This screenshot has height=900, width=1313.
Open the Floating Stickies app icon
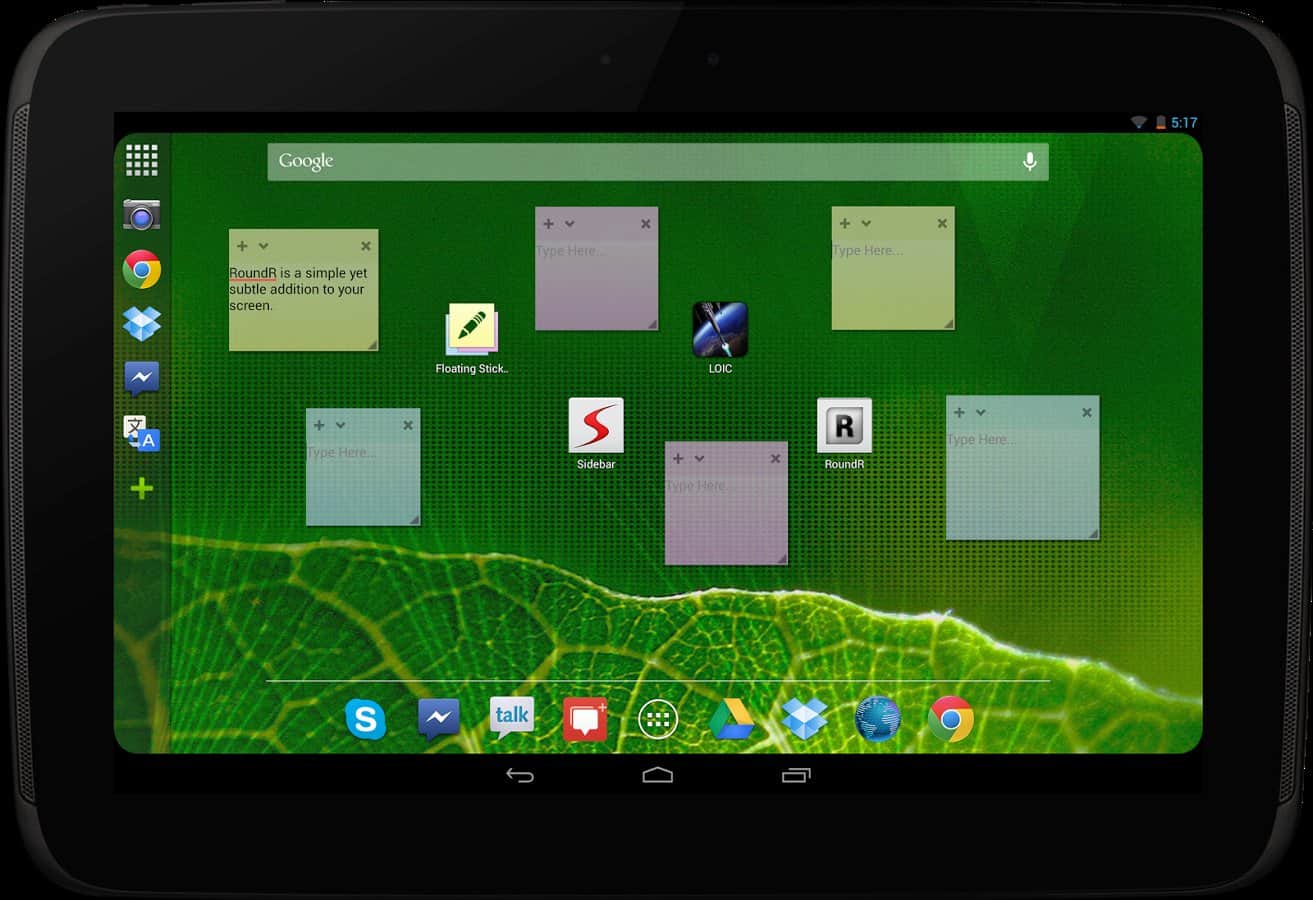[471, 331]
